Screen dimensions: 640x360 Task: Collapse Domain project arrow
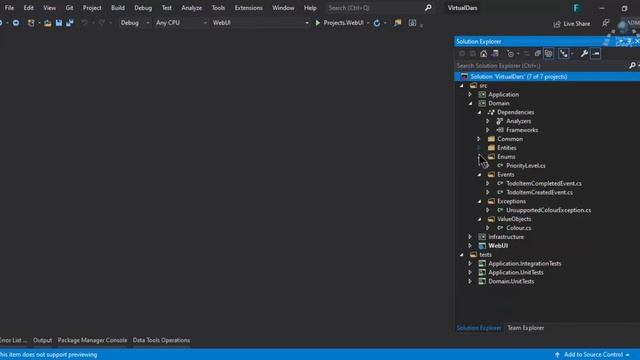tap(470, 104)
